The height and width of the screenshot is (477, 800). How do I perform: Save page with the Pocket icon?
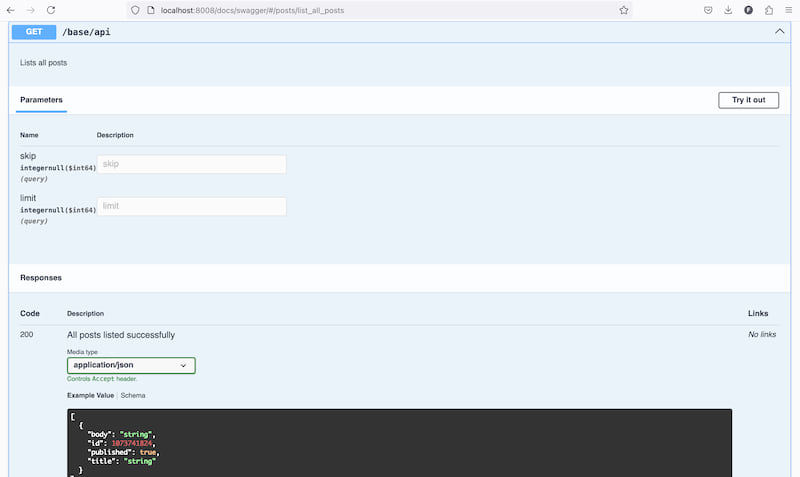(x=708, y=10)
